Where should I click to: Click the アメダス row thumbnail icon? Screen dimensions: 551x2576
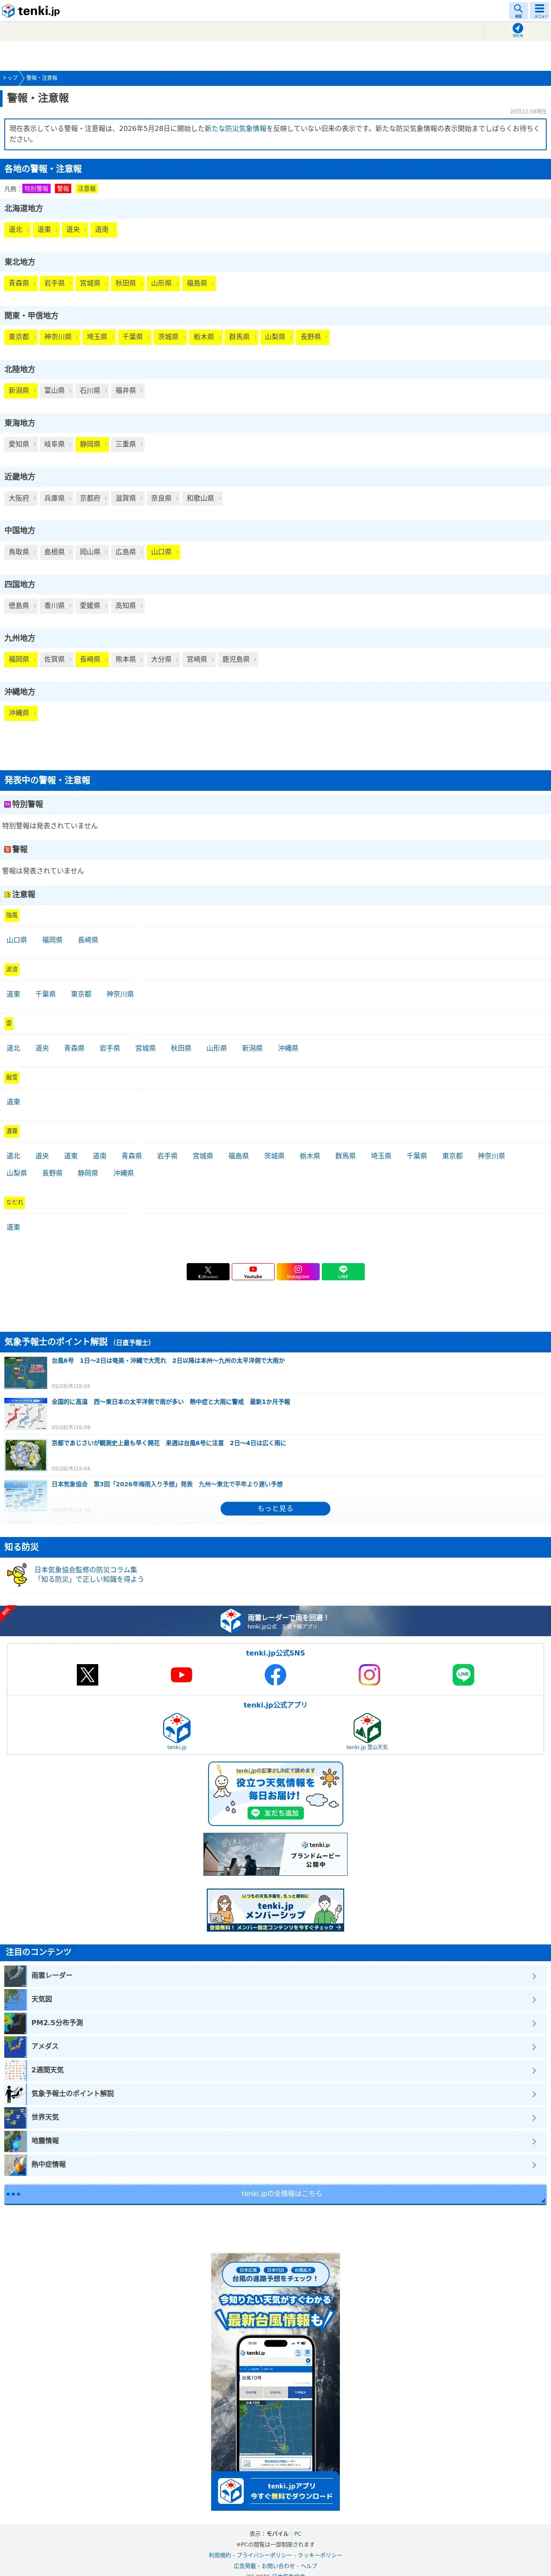coord(15,2046)
